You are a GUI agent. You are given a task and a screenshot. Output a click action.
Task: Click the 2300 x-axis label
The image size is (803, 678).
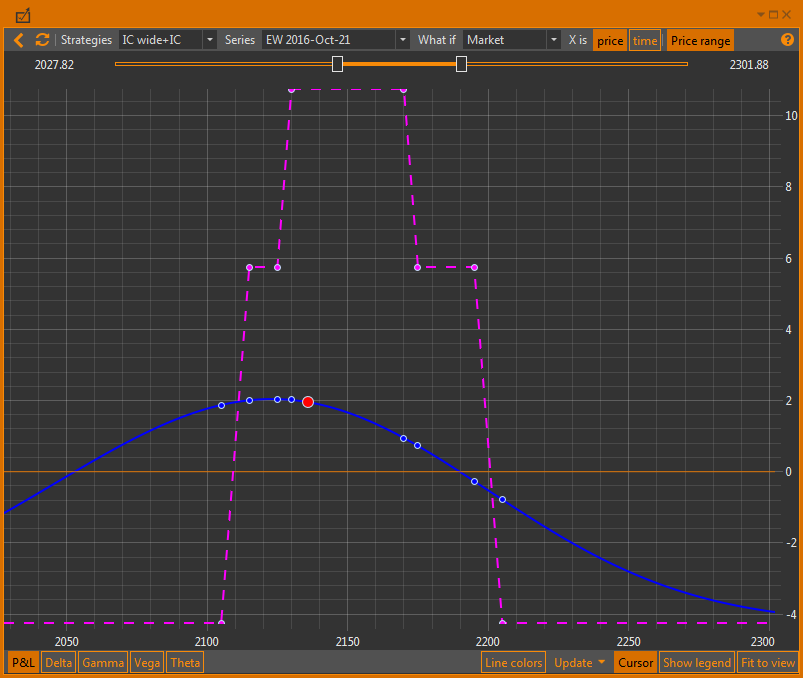(763, 642)
